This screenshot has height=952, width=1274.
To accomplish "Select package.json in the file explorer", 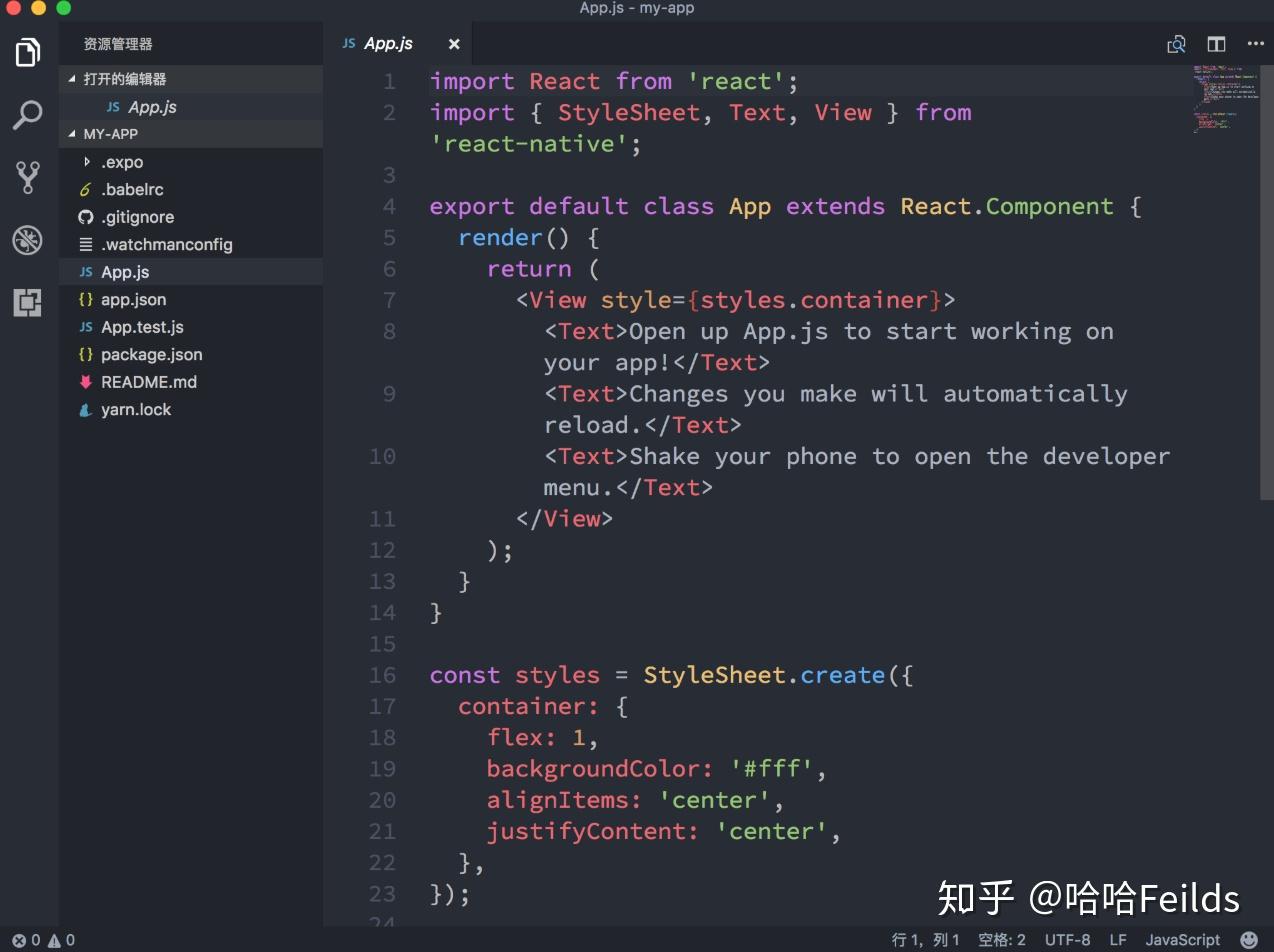I will coord(151,354).
